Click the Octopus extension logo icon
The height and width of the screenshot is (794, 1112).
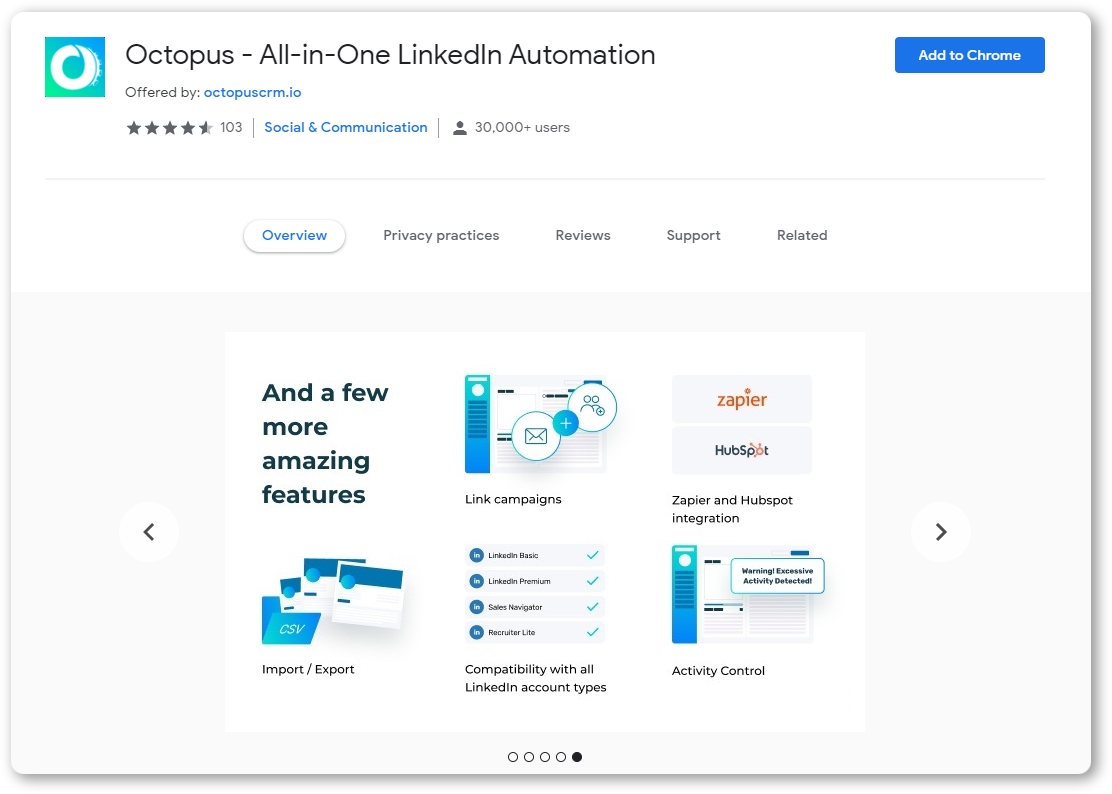click(74, 67)
